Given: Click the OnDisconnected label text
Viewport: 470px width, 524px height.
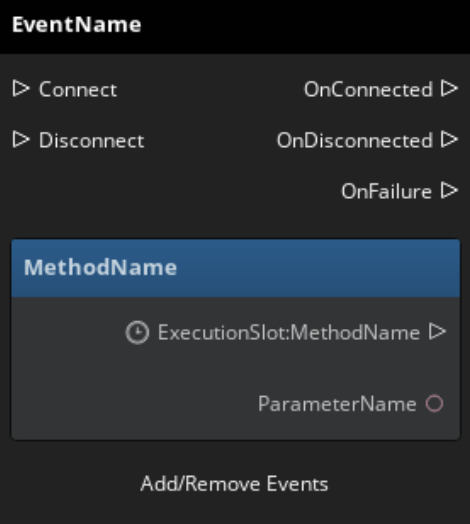Looking at the screenshot, I should pyautogui.click(x=355, y=140).
